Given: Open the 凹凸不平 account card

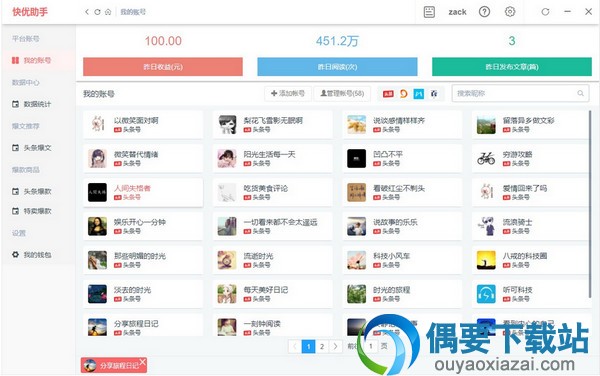Looking at the screenshot, I should click(x=402, y=159).
